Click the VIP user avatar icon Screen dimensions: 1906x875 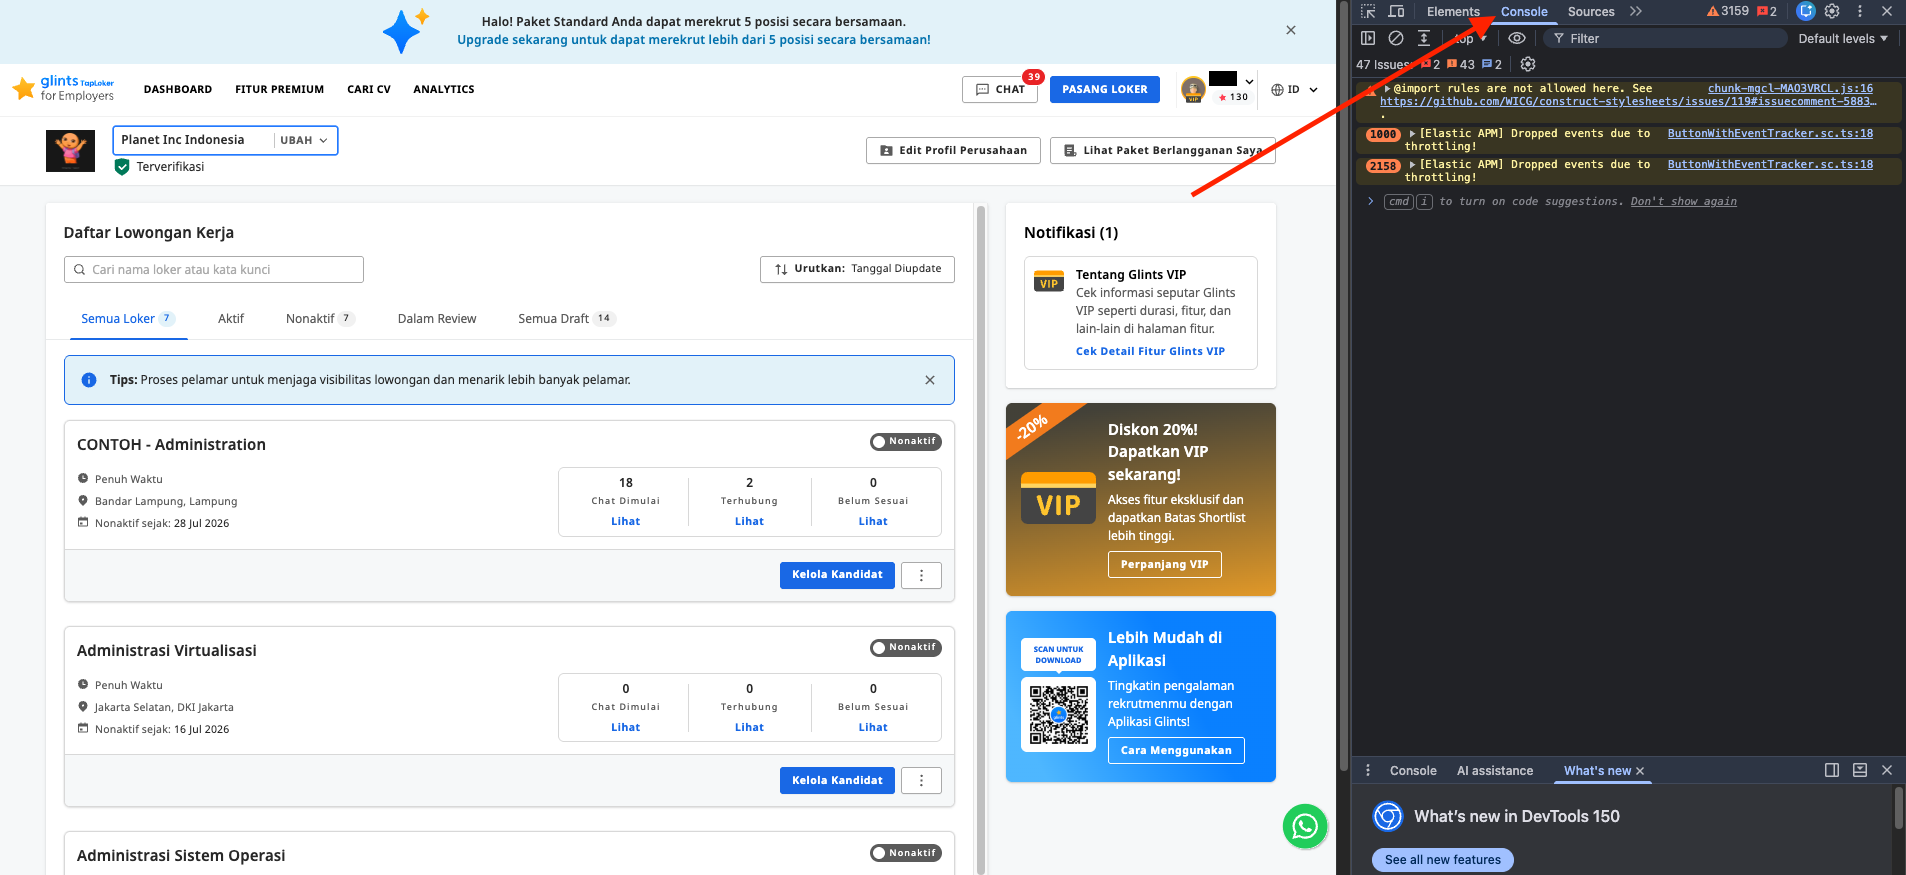(x=1193, y=90)
